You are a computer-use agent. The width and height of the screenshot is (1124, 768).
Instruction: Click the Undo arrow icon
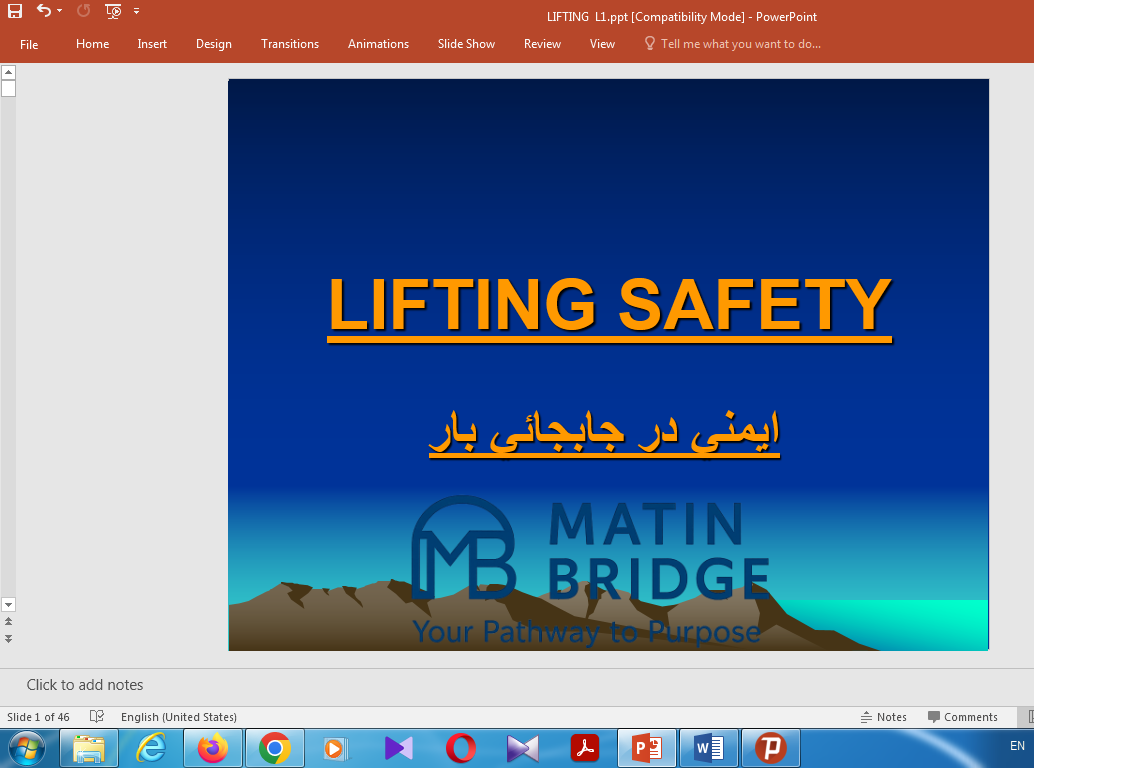[43, 11]
